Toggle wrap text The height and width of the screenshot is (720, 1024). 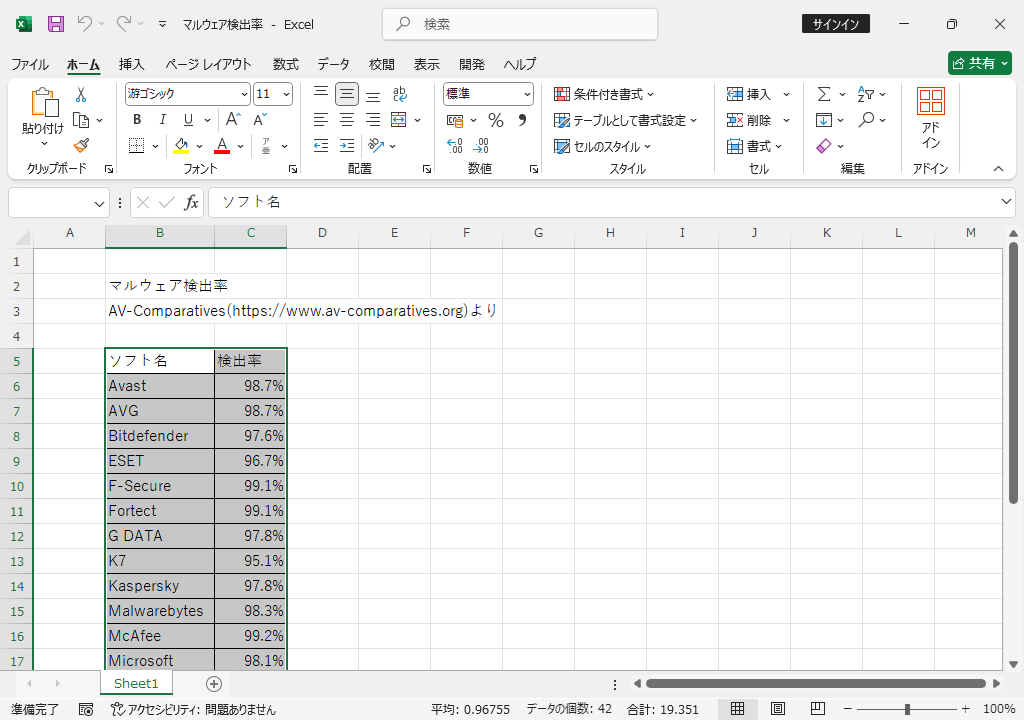[400, 94]
